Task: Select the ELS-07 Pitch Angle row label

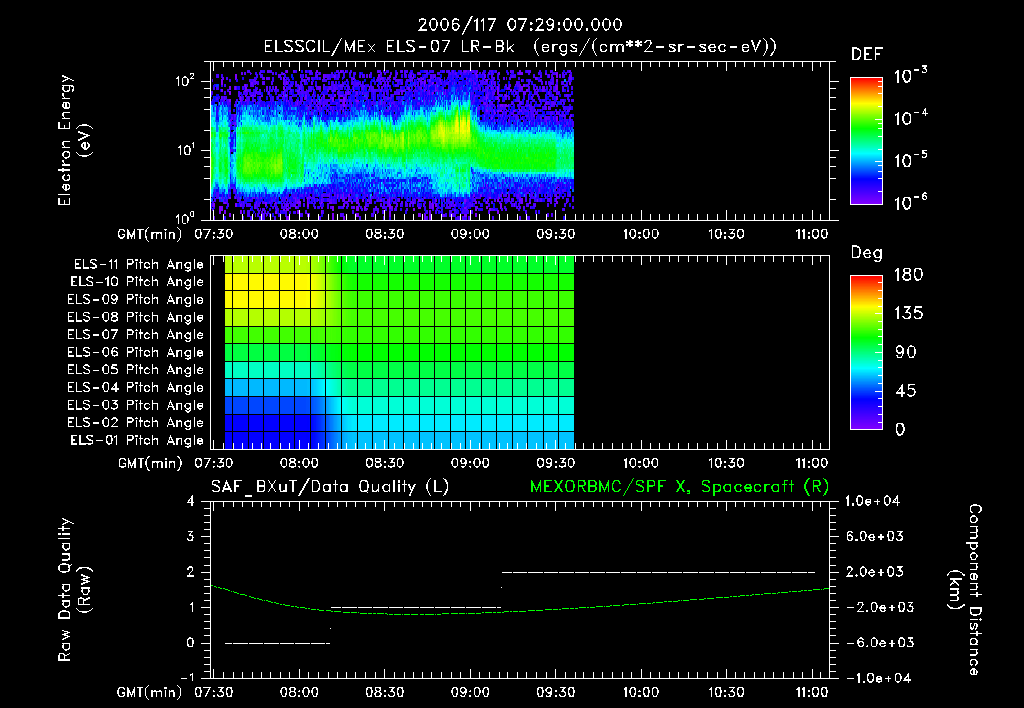Action: [x=136, y=334]
